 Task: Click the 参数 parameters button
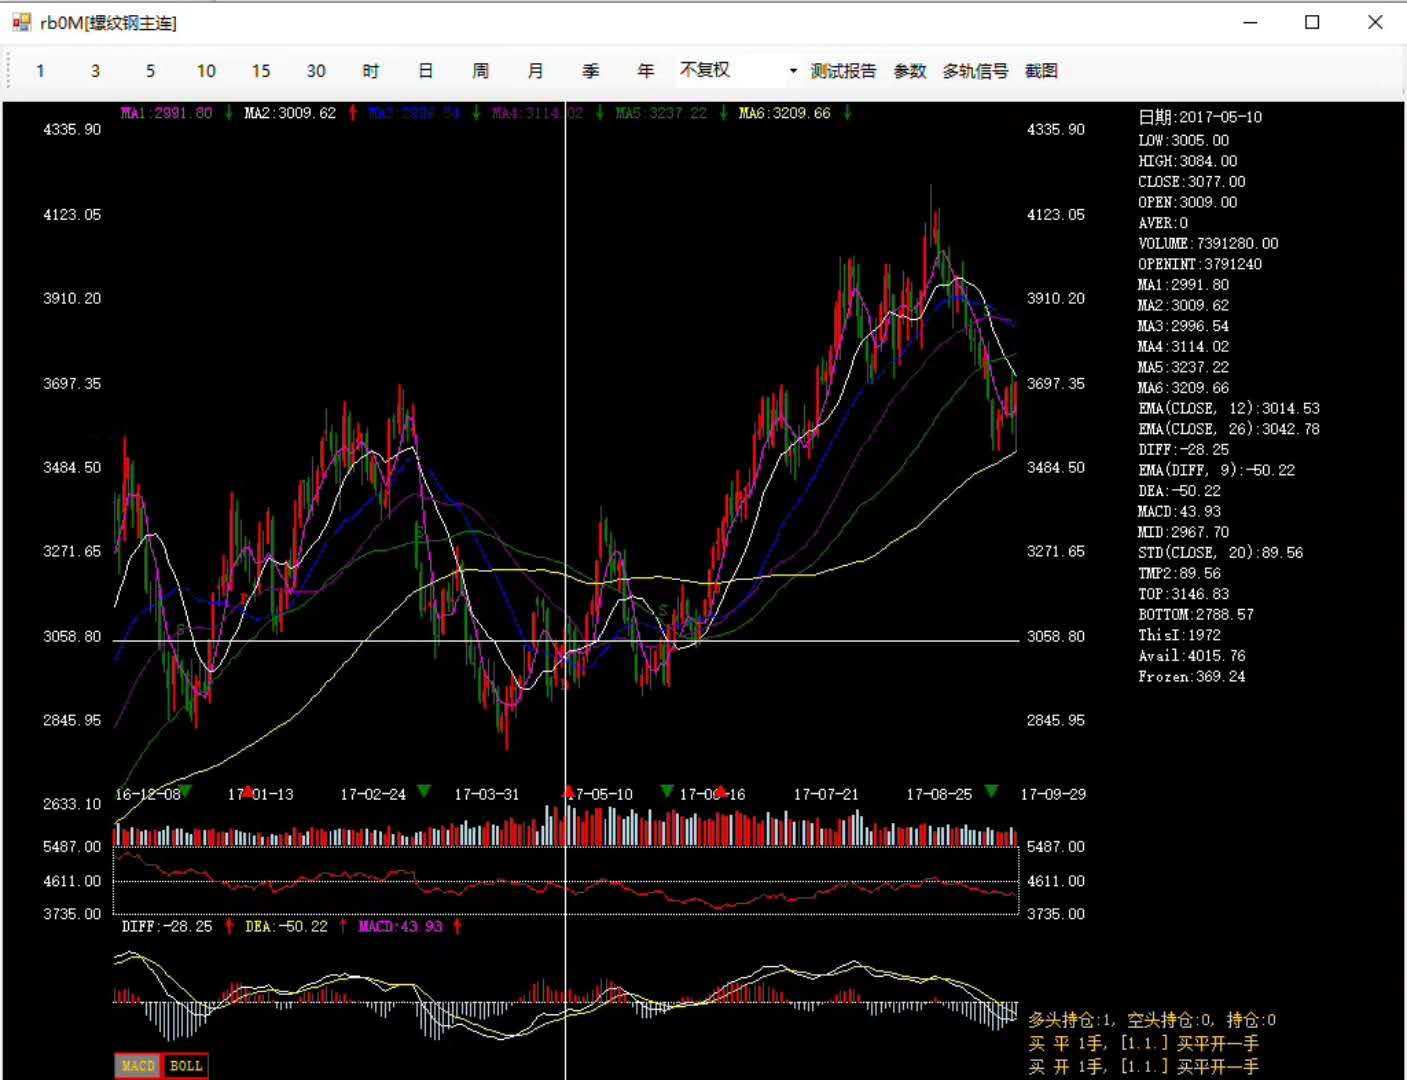909,71
